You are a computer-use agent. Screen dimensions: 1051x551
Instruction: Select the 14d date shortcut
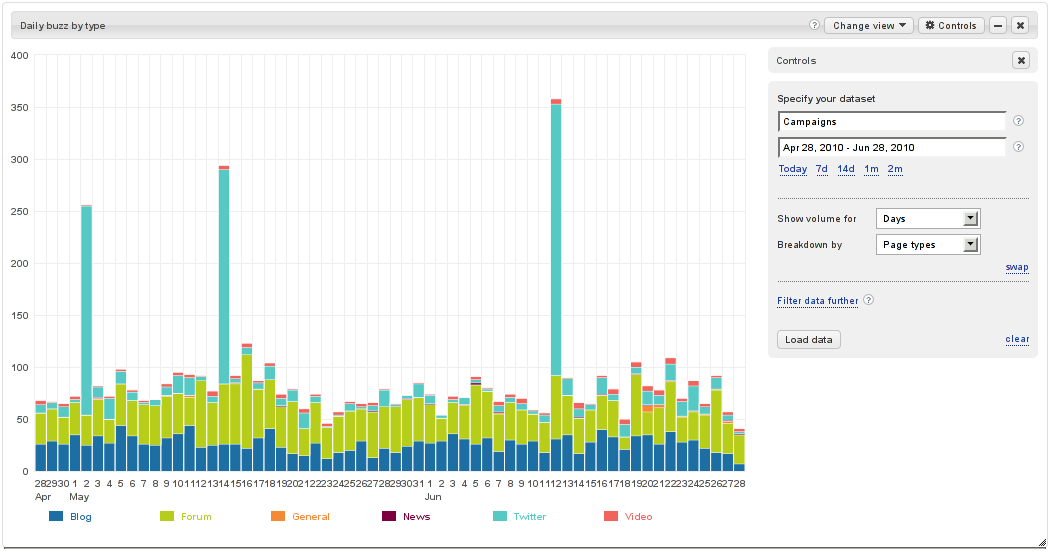pyautogui.click(x=846, y=169)
